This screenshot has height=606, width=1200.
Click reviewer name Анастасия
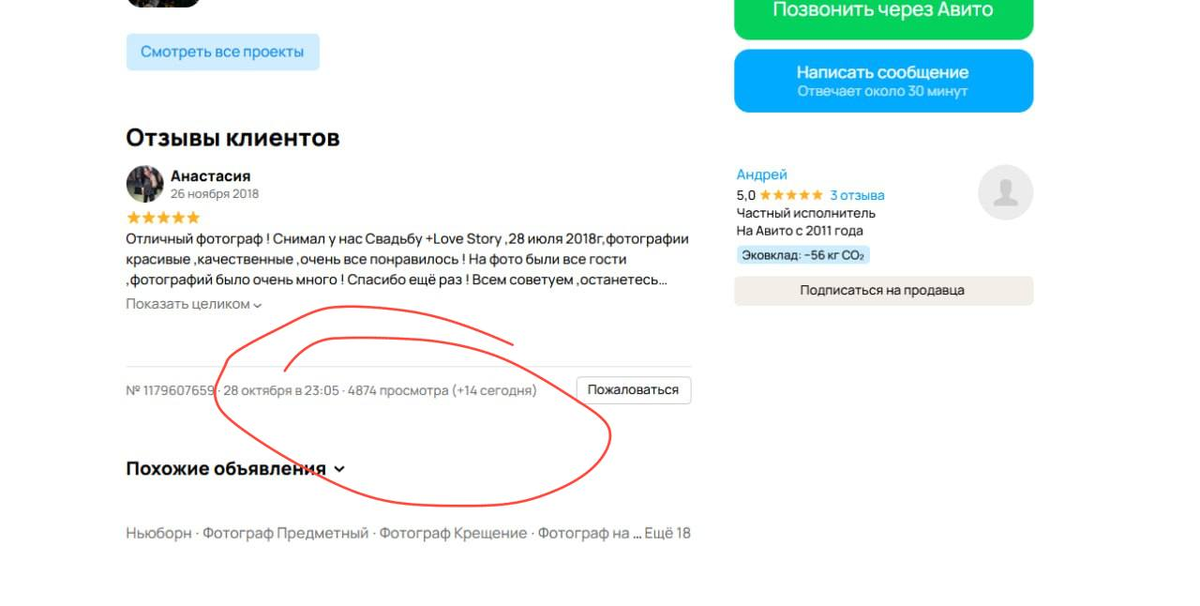tap(210, 176)
